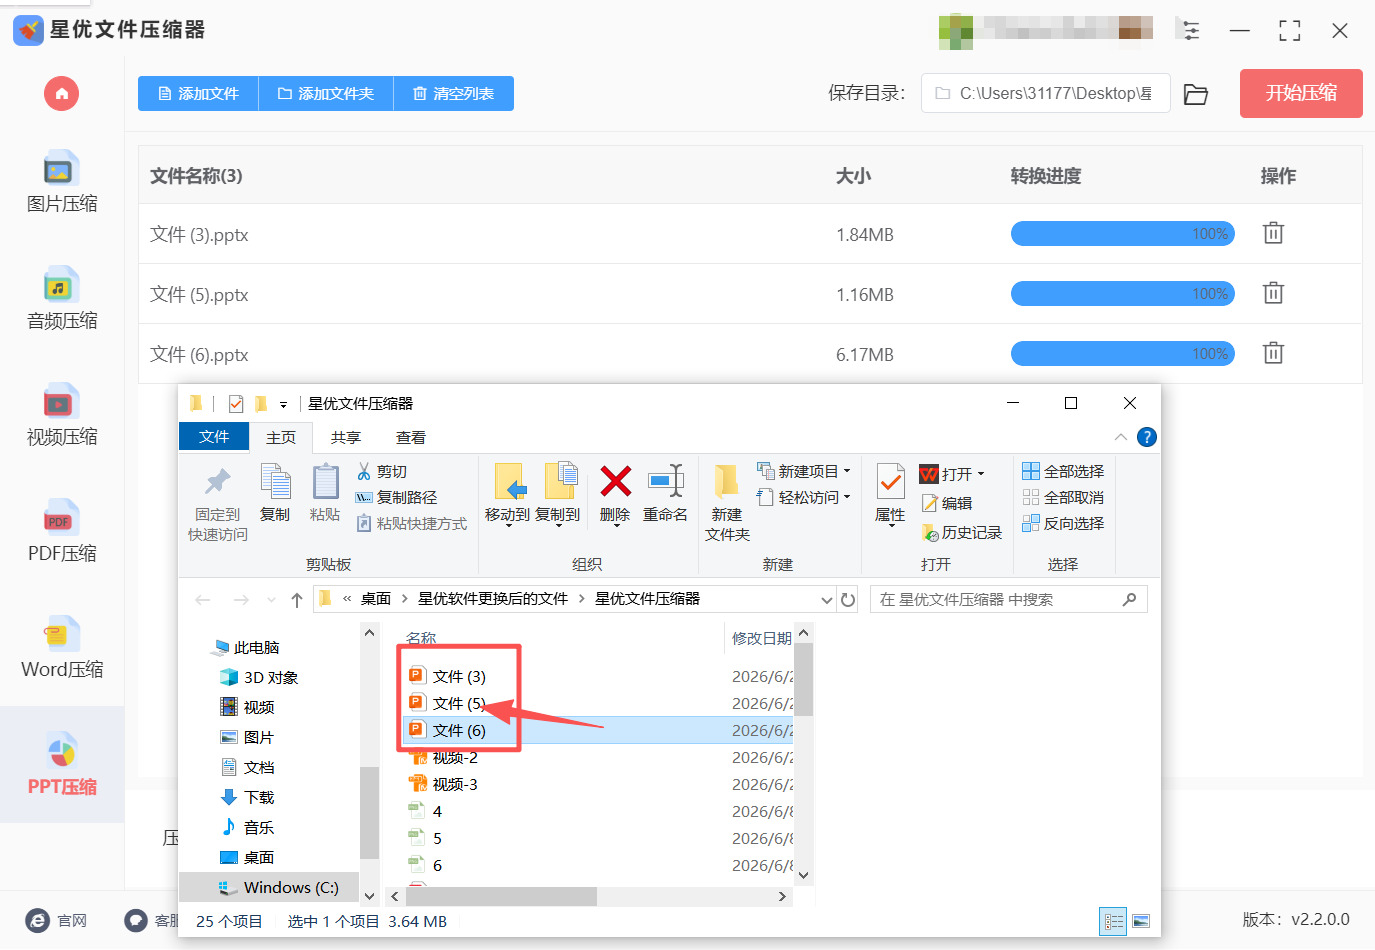Image resolution: width=1375 pixels, height=950 pixels.
Task: Open address bar history dropdown
Action: pos(826,600)
